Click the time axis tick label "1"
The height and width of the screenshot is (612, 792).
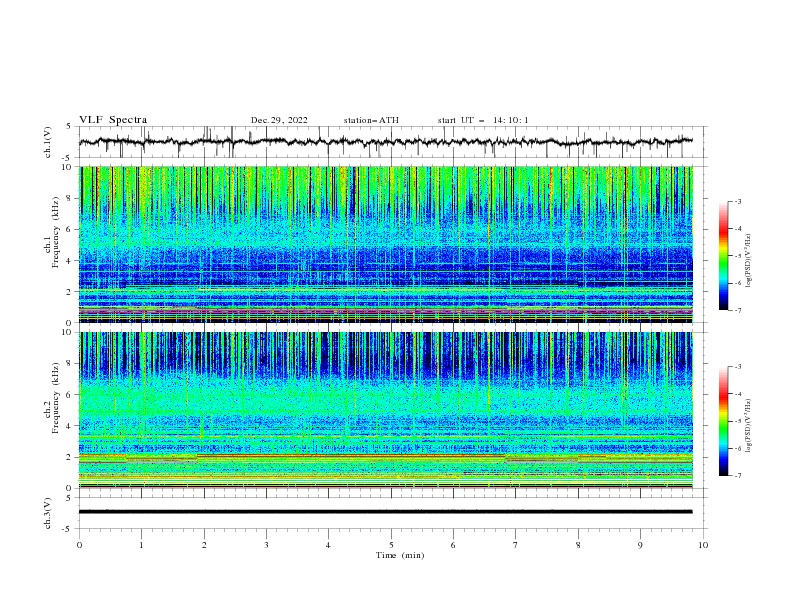(x=142, y=545)
